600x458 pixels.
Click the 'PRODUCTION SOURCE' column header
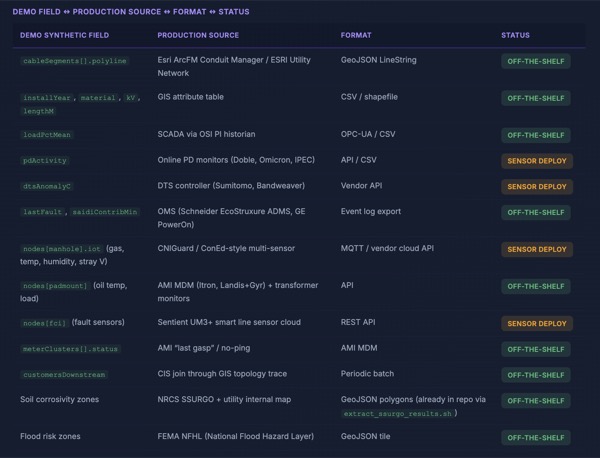pyautogui.click(x=198, y=35)
